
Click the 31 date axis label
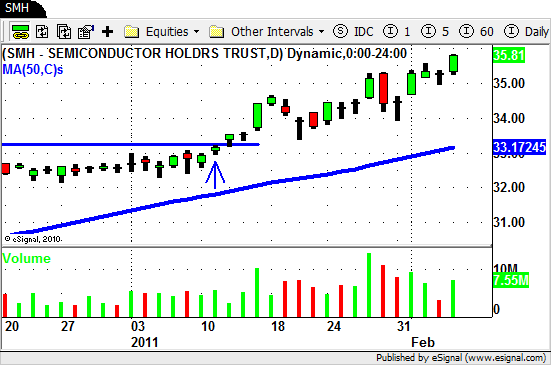pyautogui.click(x=404, y=326)
